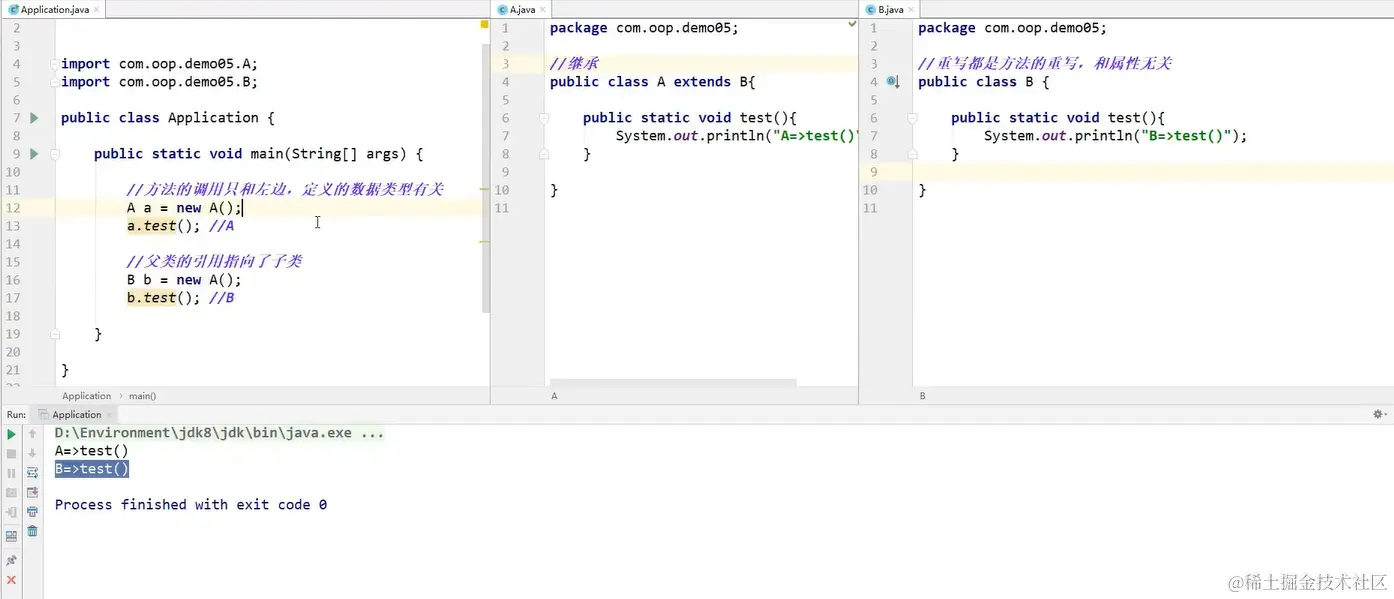The width and height of the screenshot is (1394, 599).
Task: Click the Up the stack trace arrow
Action: 32,434
